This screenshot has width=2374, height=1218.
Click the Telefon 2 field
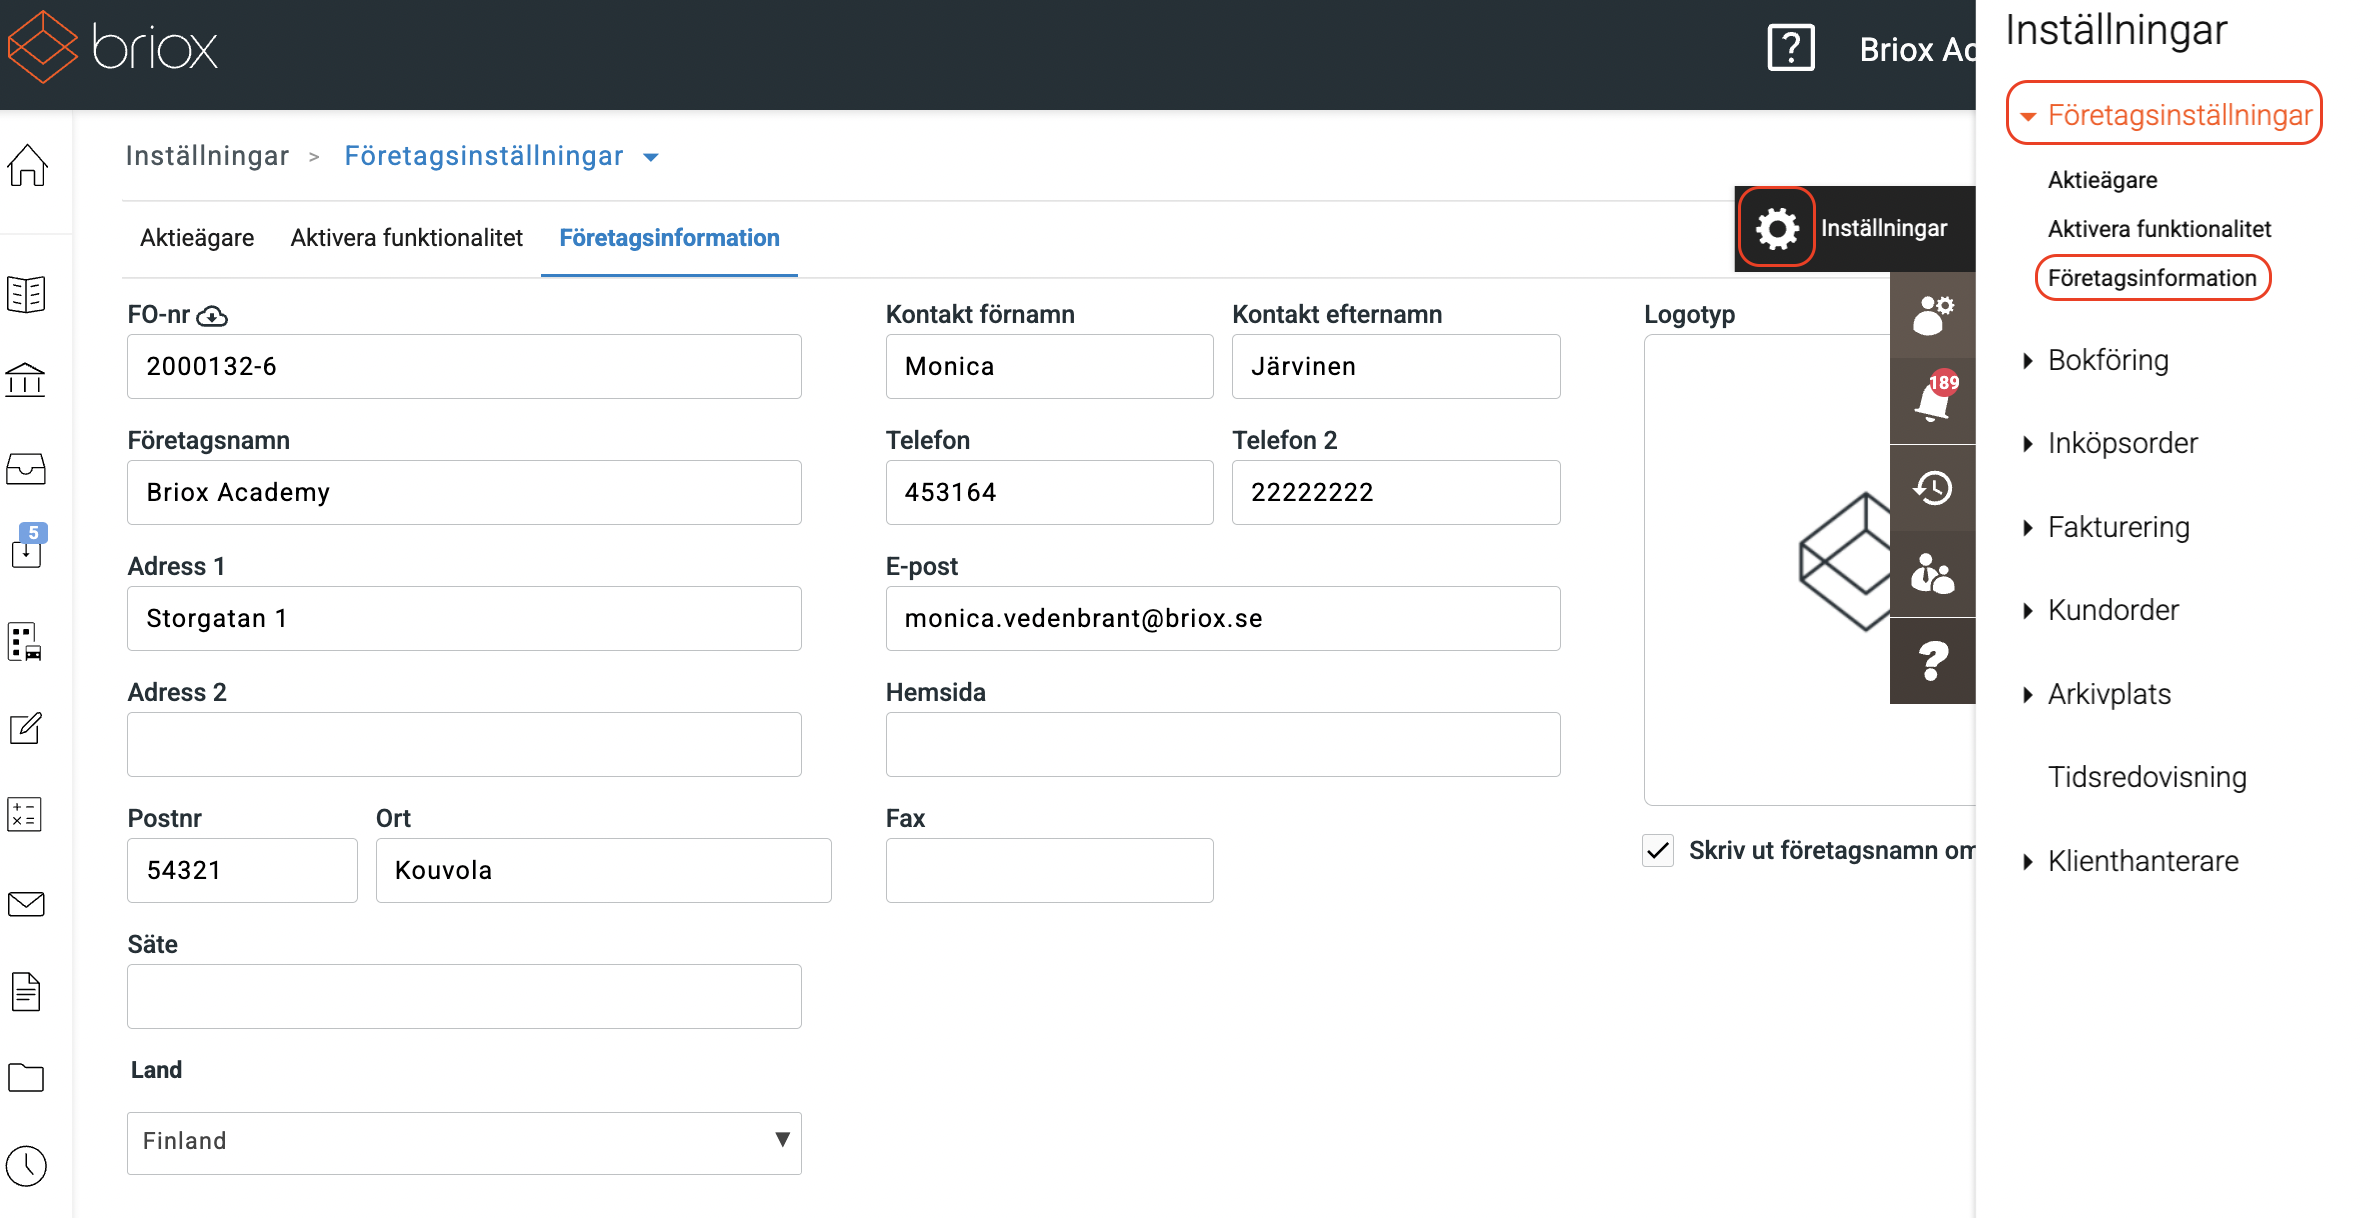point(1396,492)
